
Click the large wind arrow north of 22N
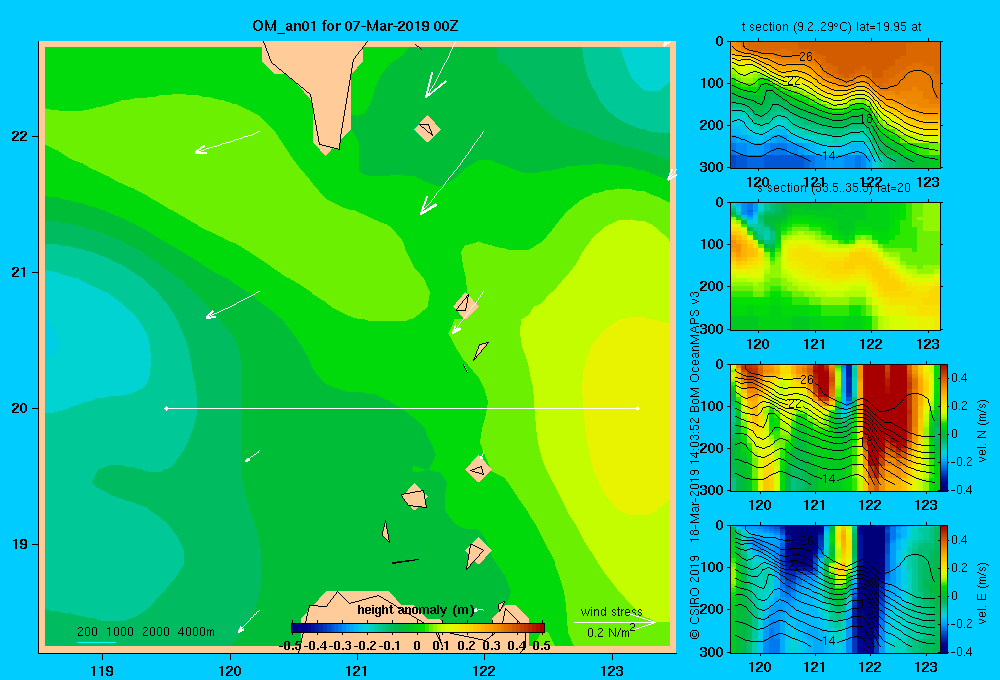point(440,70)
